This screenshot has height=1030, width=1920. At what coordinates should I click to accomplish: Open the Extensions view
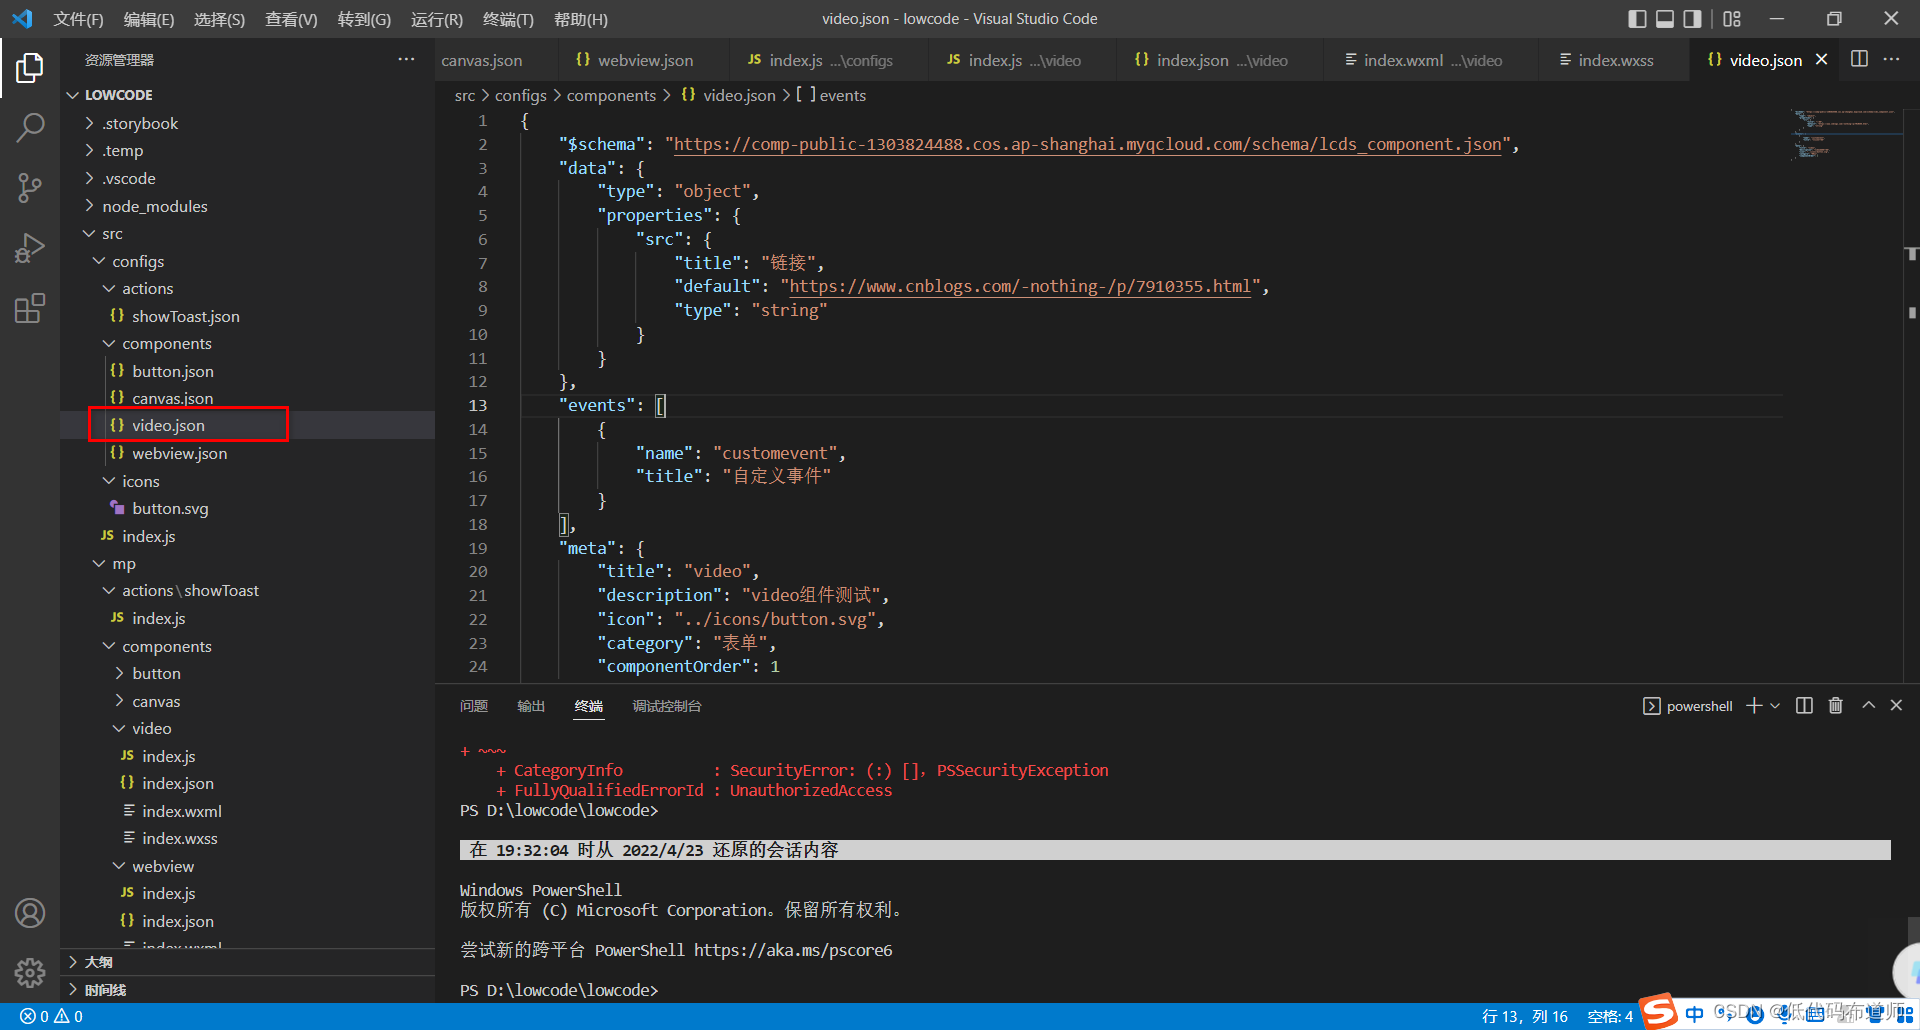point(30,308)
